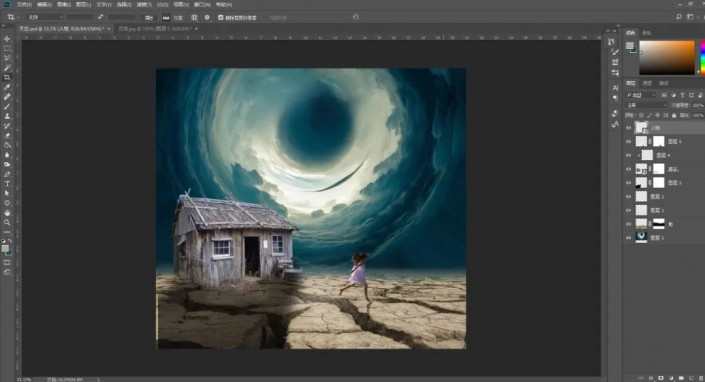Click the reset crop icon in options bar
The height and width of the screenshot is (382, 705).
(356, 17)
